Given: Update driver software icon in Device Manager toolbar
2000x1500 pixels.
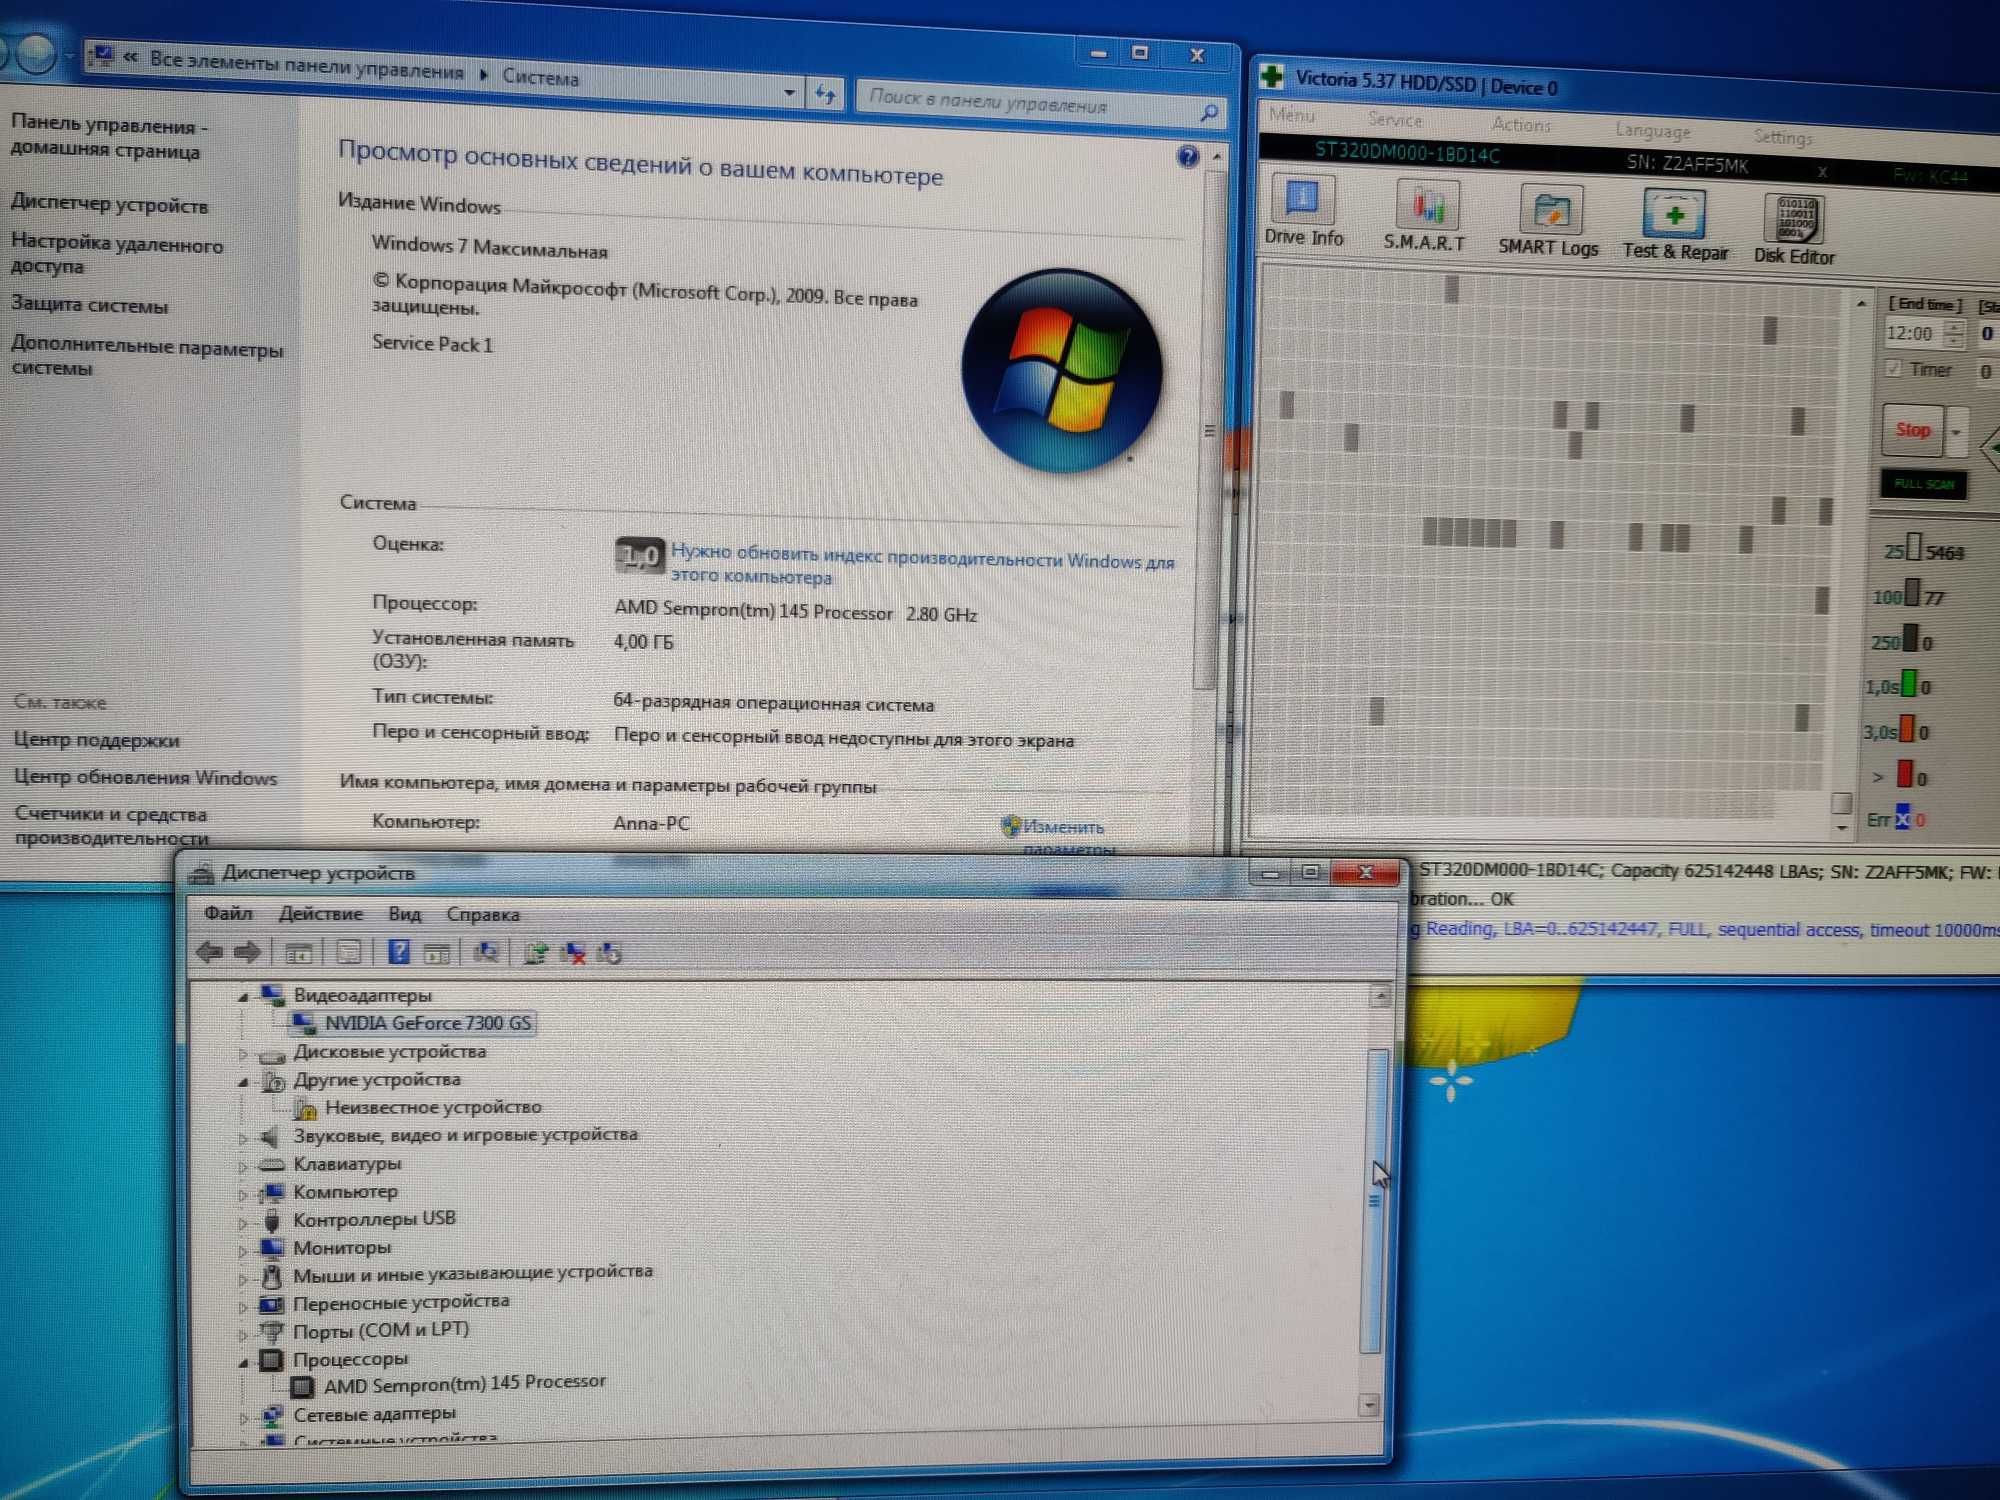Looking at the screenshot, I should tap(536, 953).
